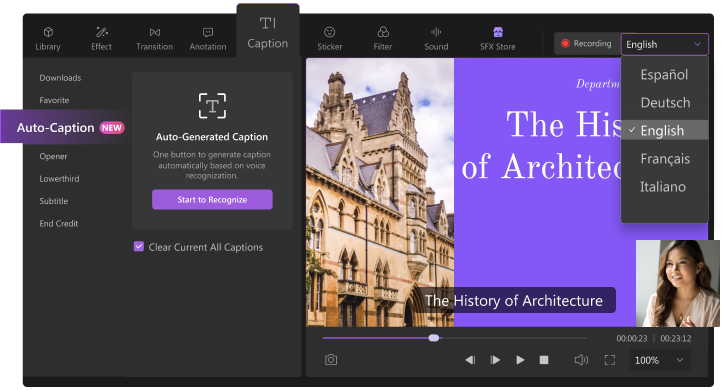Viewport: 723px width, 390px height.
Task: Switch to the Transition tab
Action: (x=154, y=39)
